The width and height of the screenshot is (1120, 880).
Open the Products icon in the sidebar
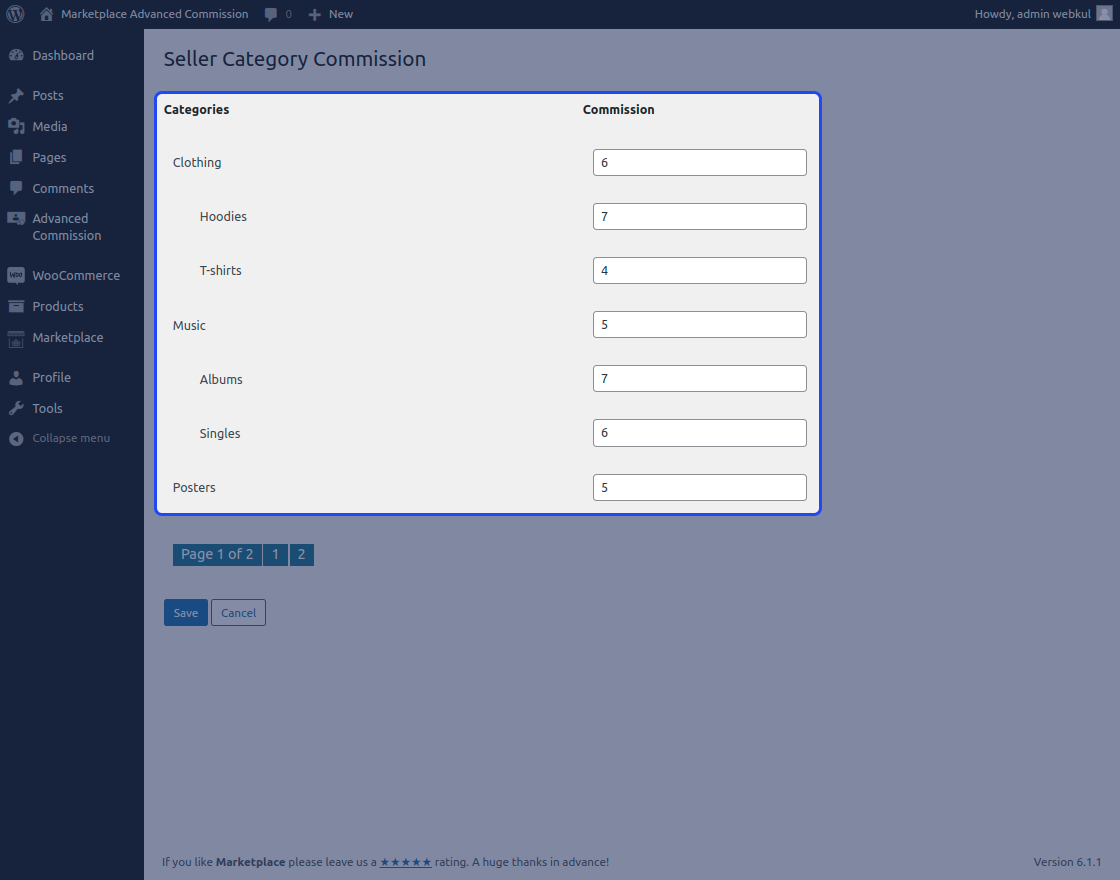tap(18, 306)
